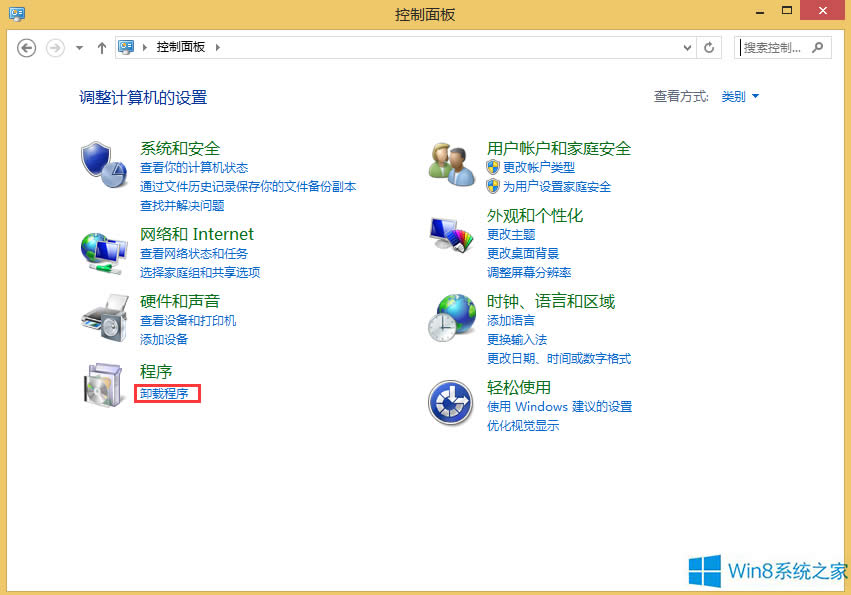Click the refresh icon next to address bar
The image size is (851, 595).
coord(708,47)
